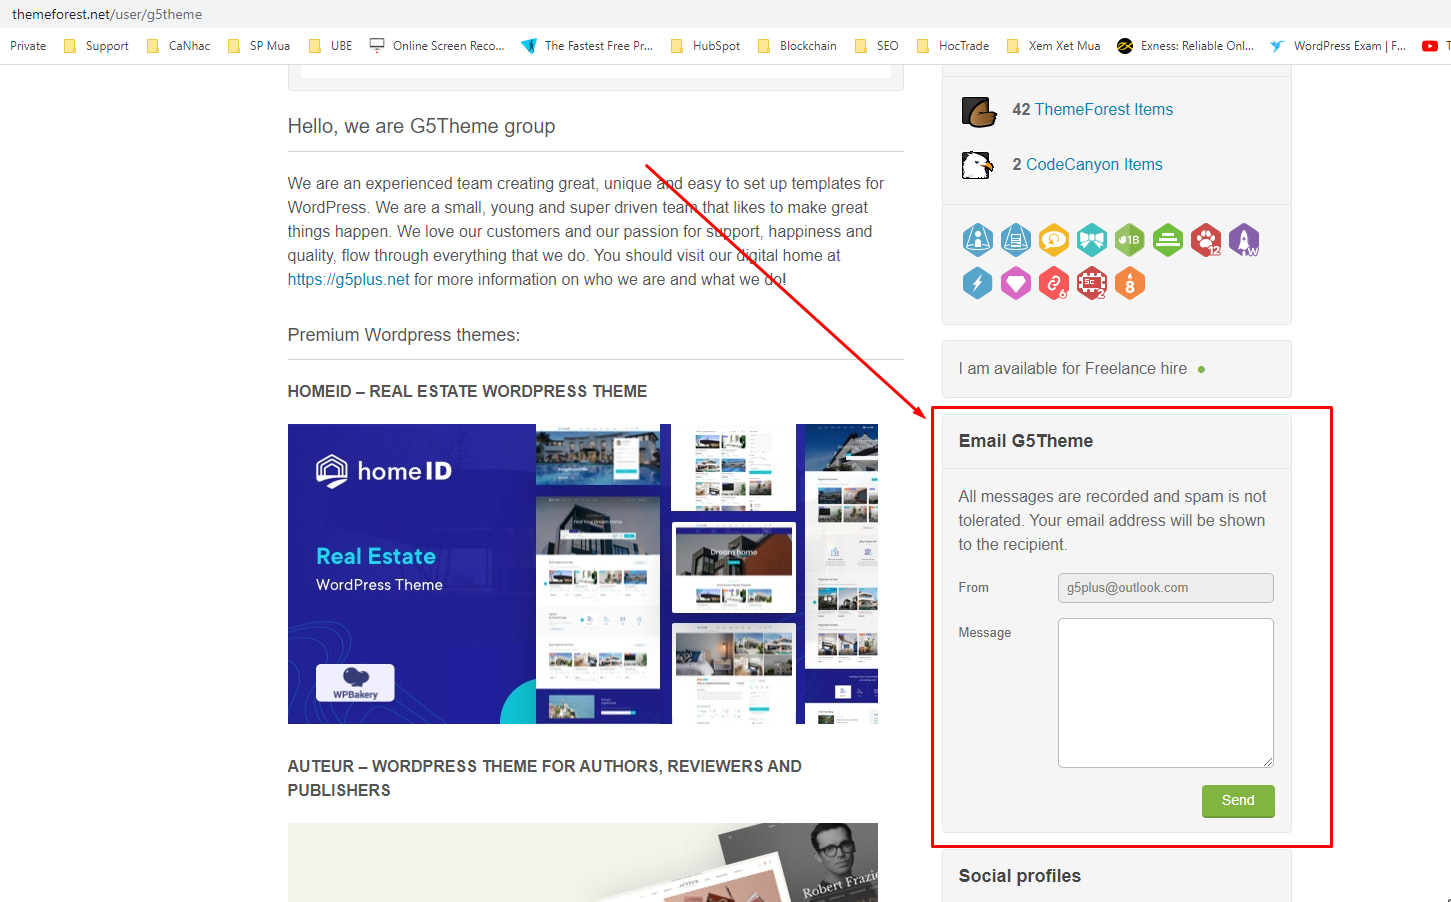Click the blue person-in-dome badge
1451x902 pixels.
click(x=978, y=240)
